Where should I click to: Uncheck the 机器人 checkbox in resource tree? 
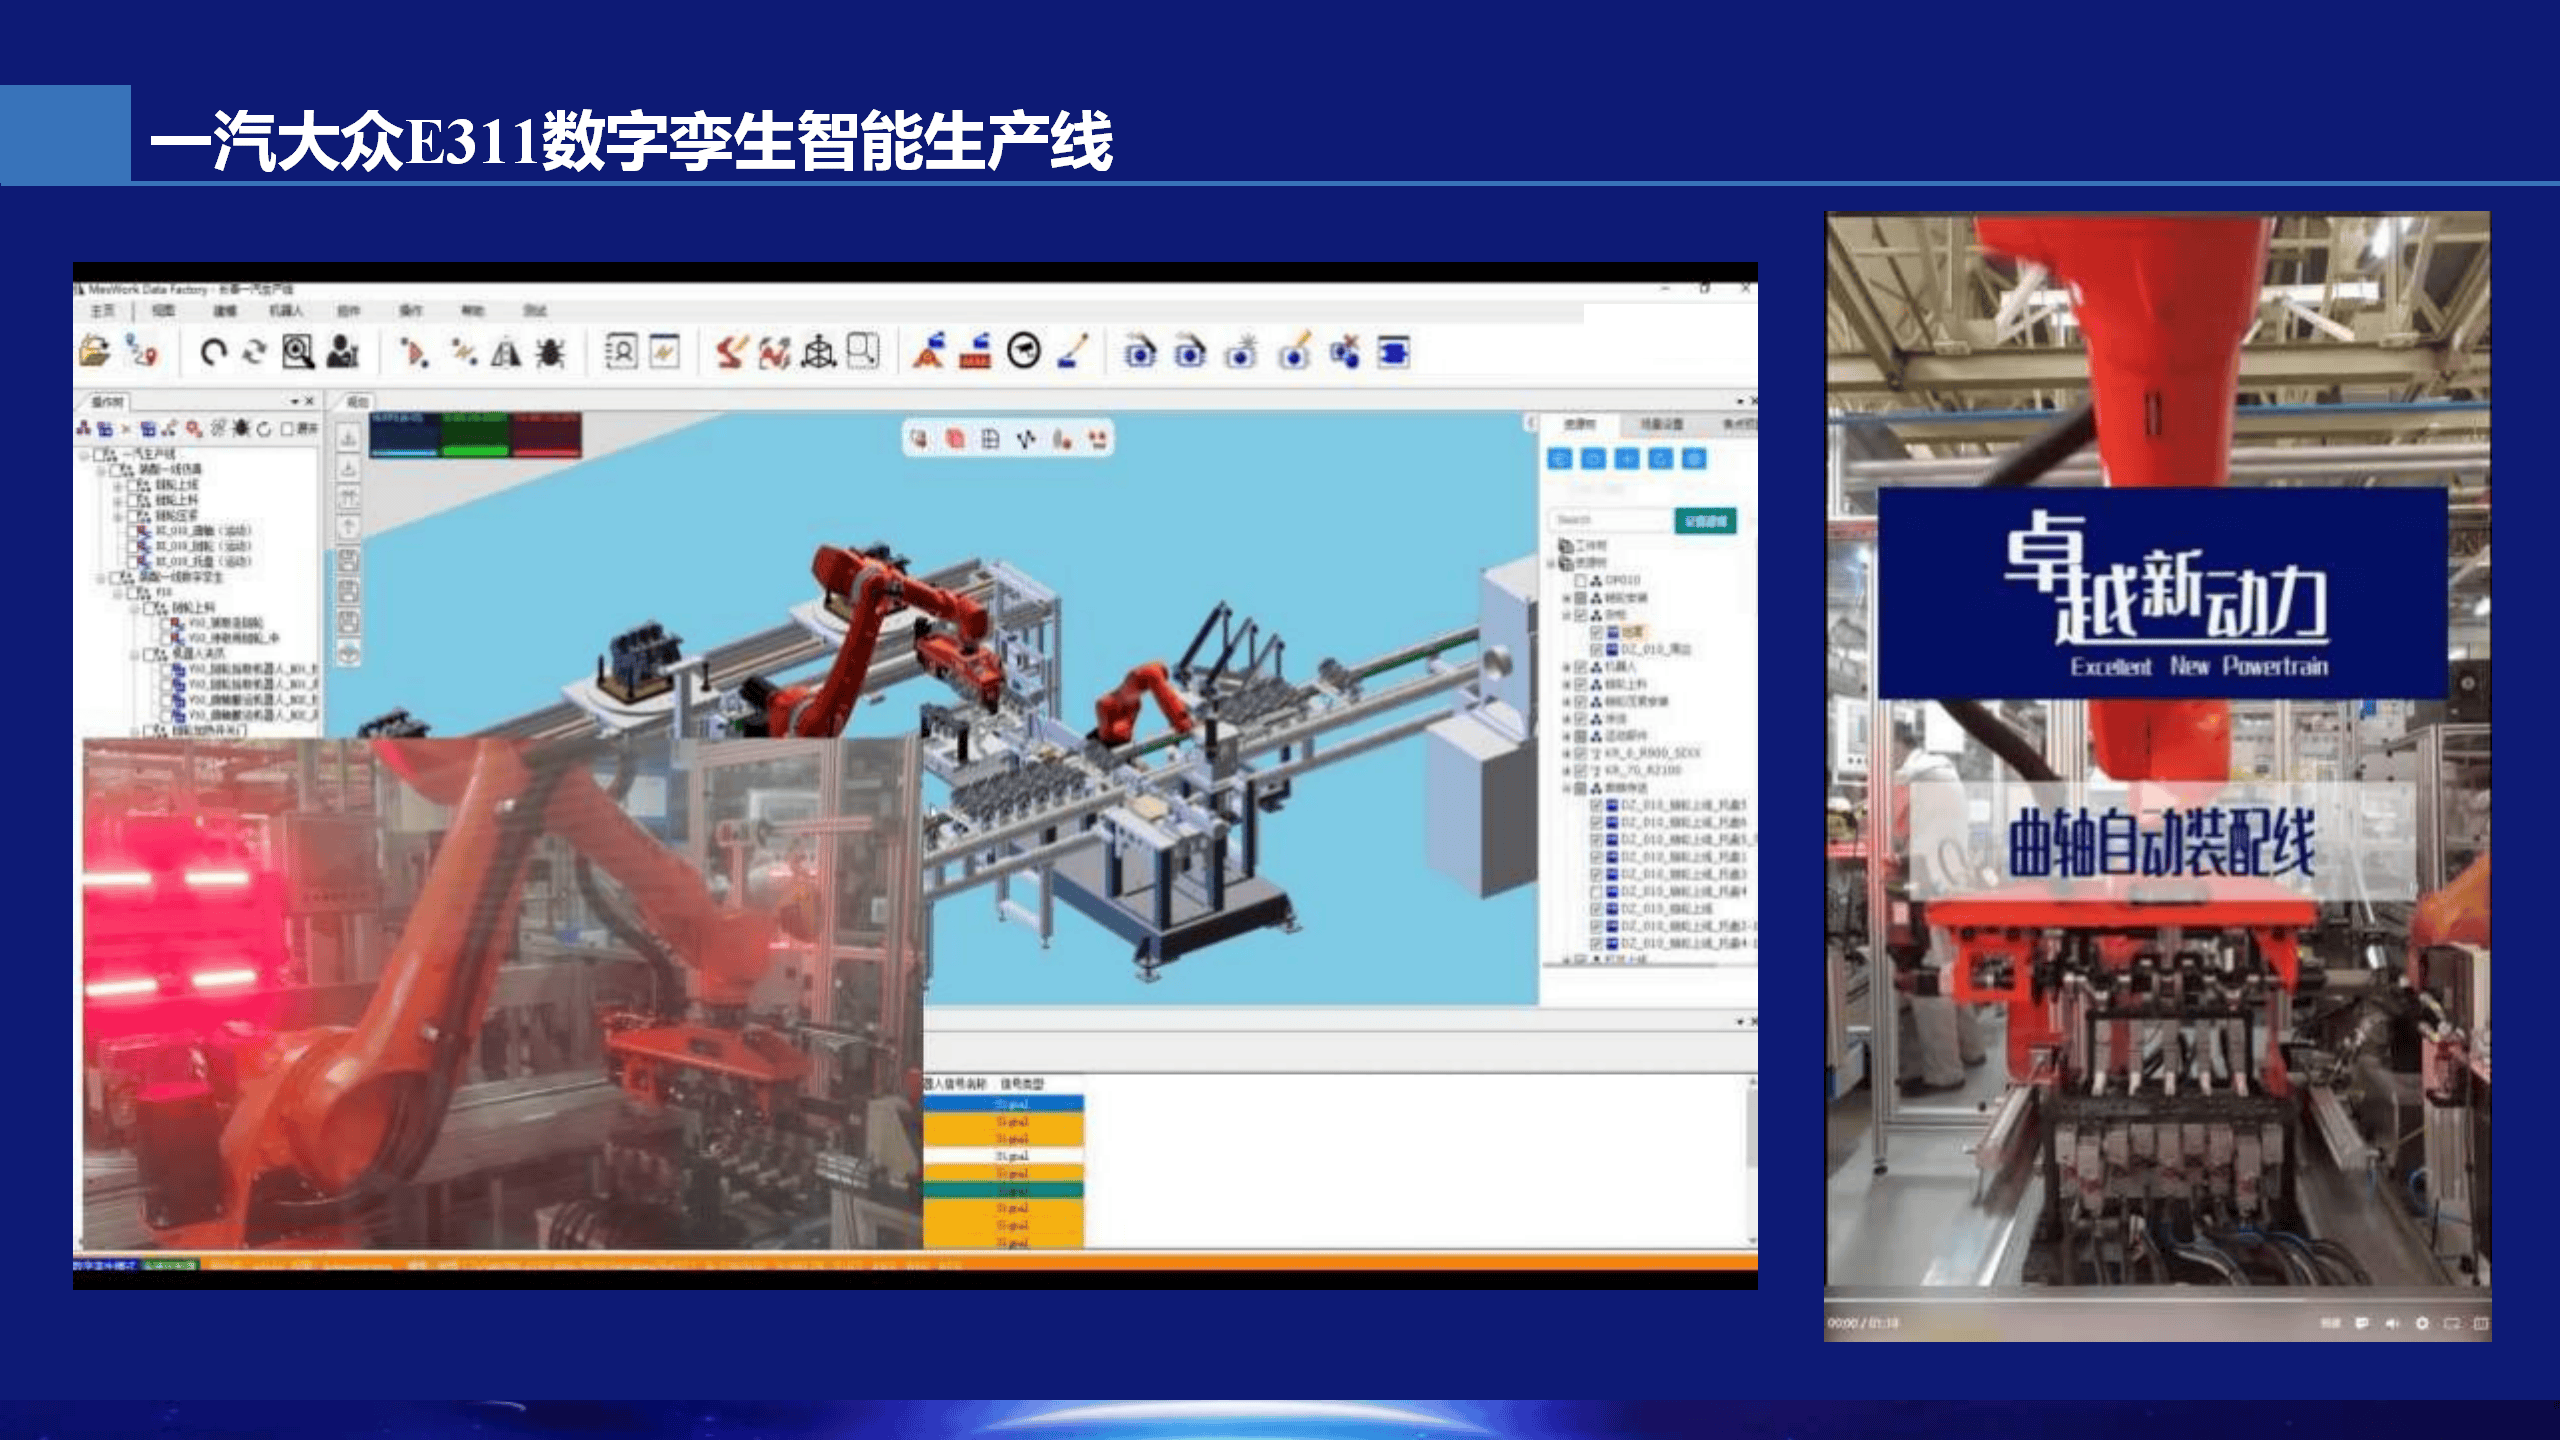coord(1580,667)
